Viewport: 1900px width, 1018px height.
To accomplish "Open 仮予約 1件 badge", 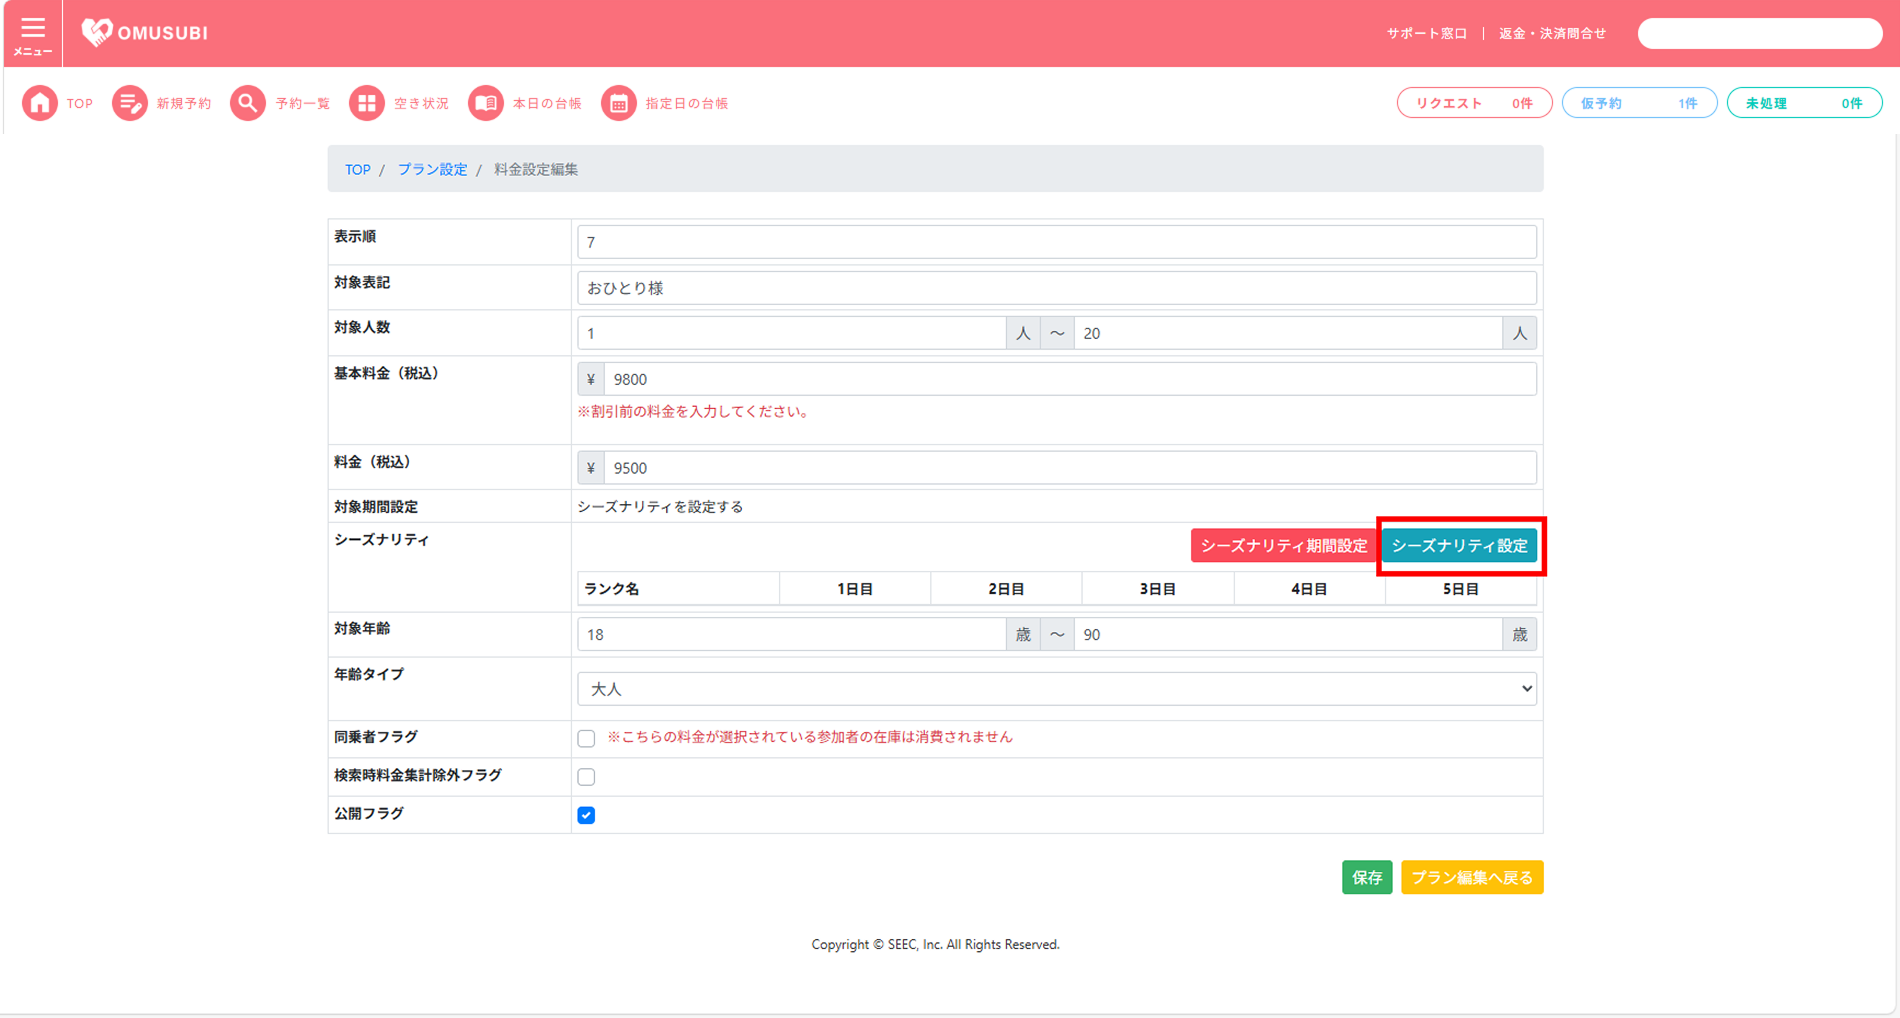I will click(1639, 103).
